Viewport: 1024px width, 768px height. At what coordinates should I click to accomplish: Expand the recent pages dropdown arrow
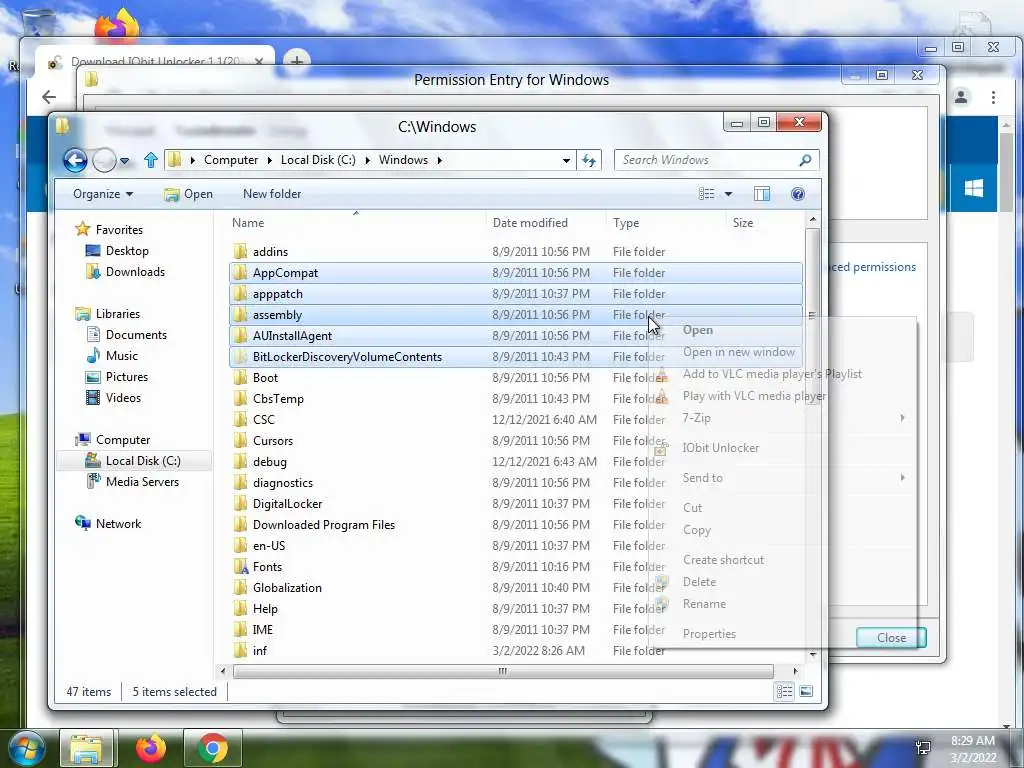pyautogui.click(x=124, y=161)
